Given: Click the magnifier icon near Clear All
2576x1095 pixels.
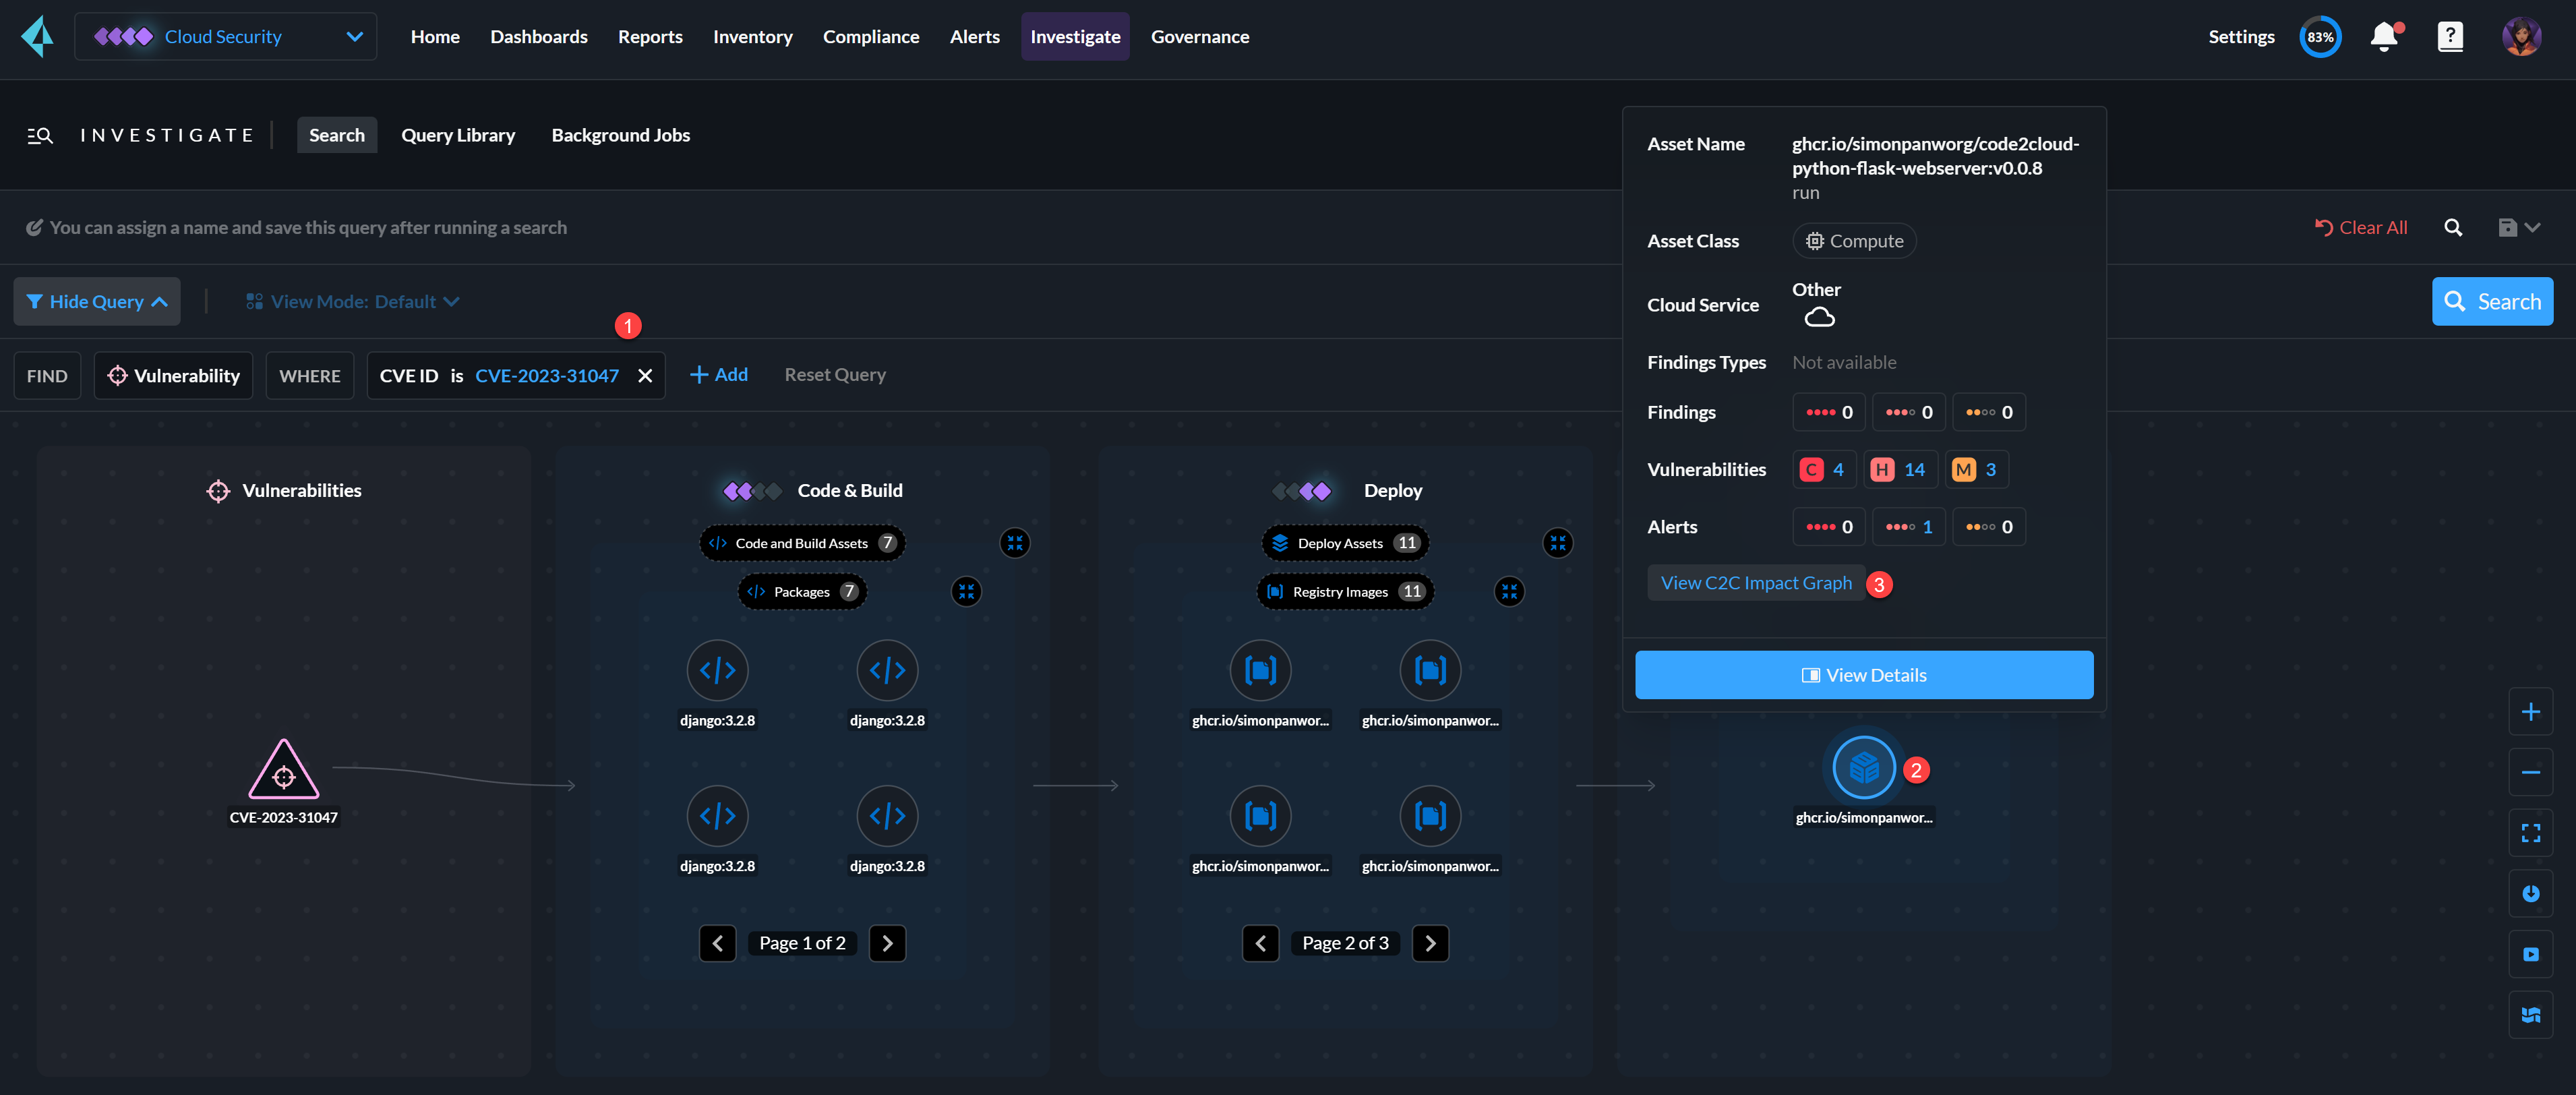Looking at the screenshot, I should coord(2452,228).
